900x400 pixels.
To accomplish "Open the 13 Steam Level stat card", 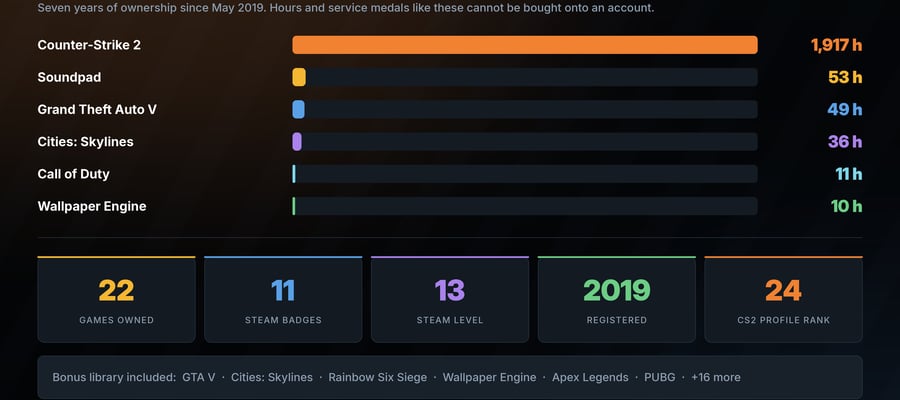I will coord(450,299).
